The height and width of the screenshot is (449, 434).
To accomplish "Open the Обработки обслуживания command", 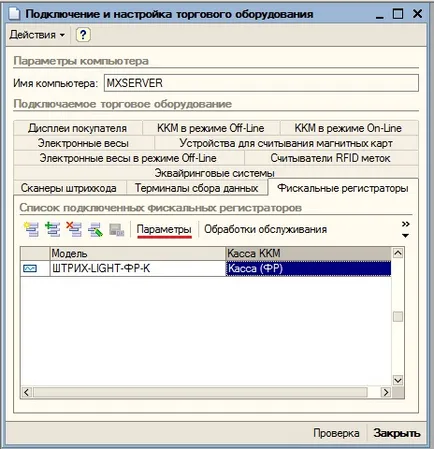I will pyautogui.click(x=265, y=229).
